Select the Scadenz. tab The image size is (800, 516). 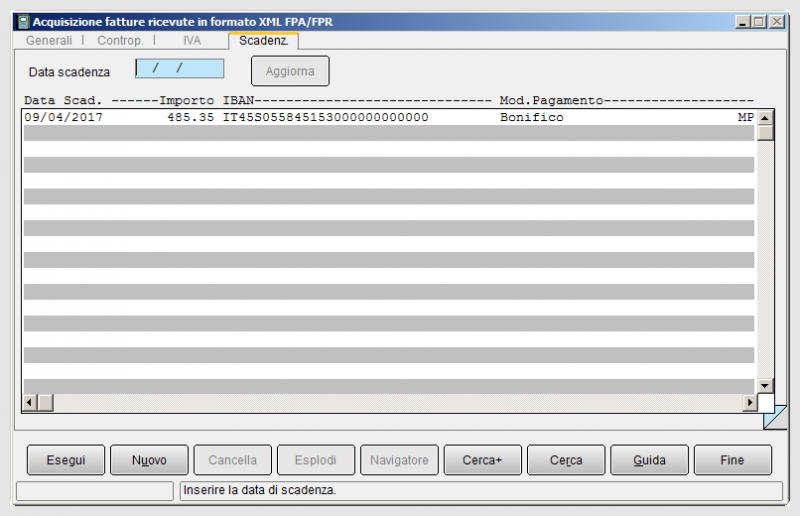point(263,40)
